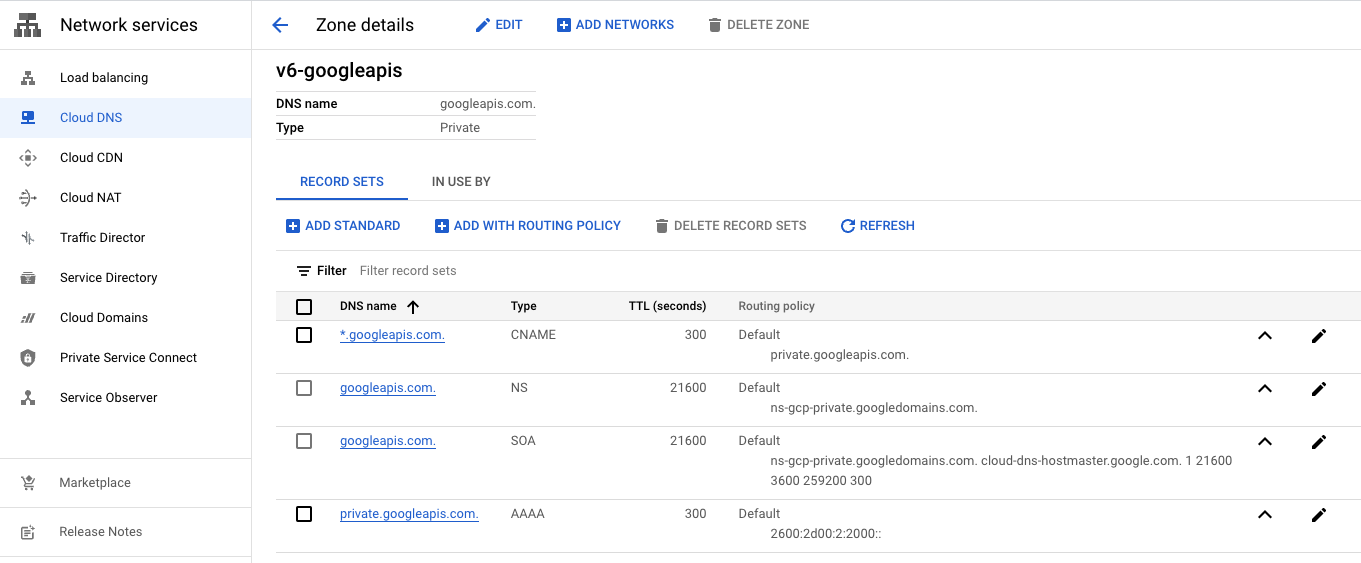
Task: Click the ADD STANDARD button
Action: click(x=343, y=226)
